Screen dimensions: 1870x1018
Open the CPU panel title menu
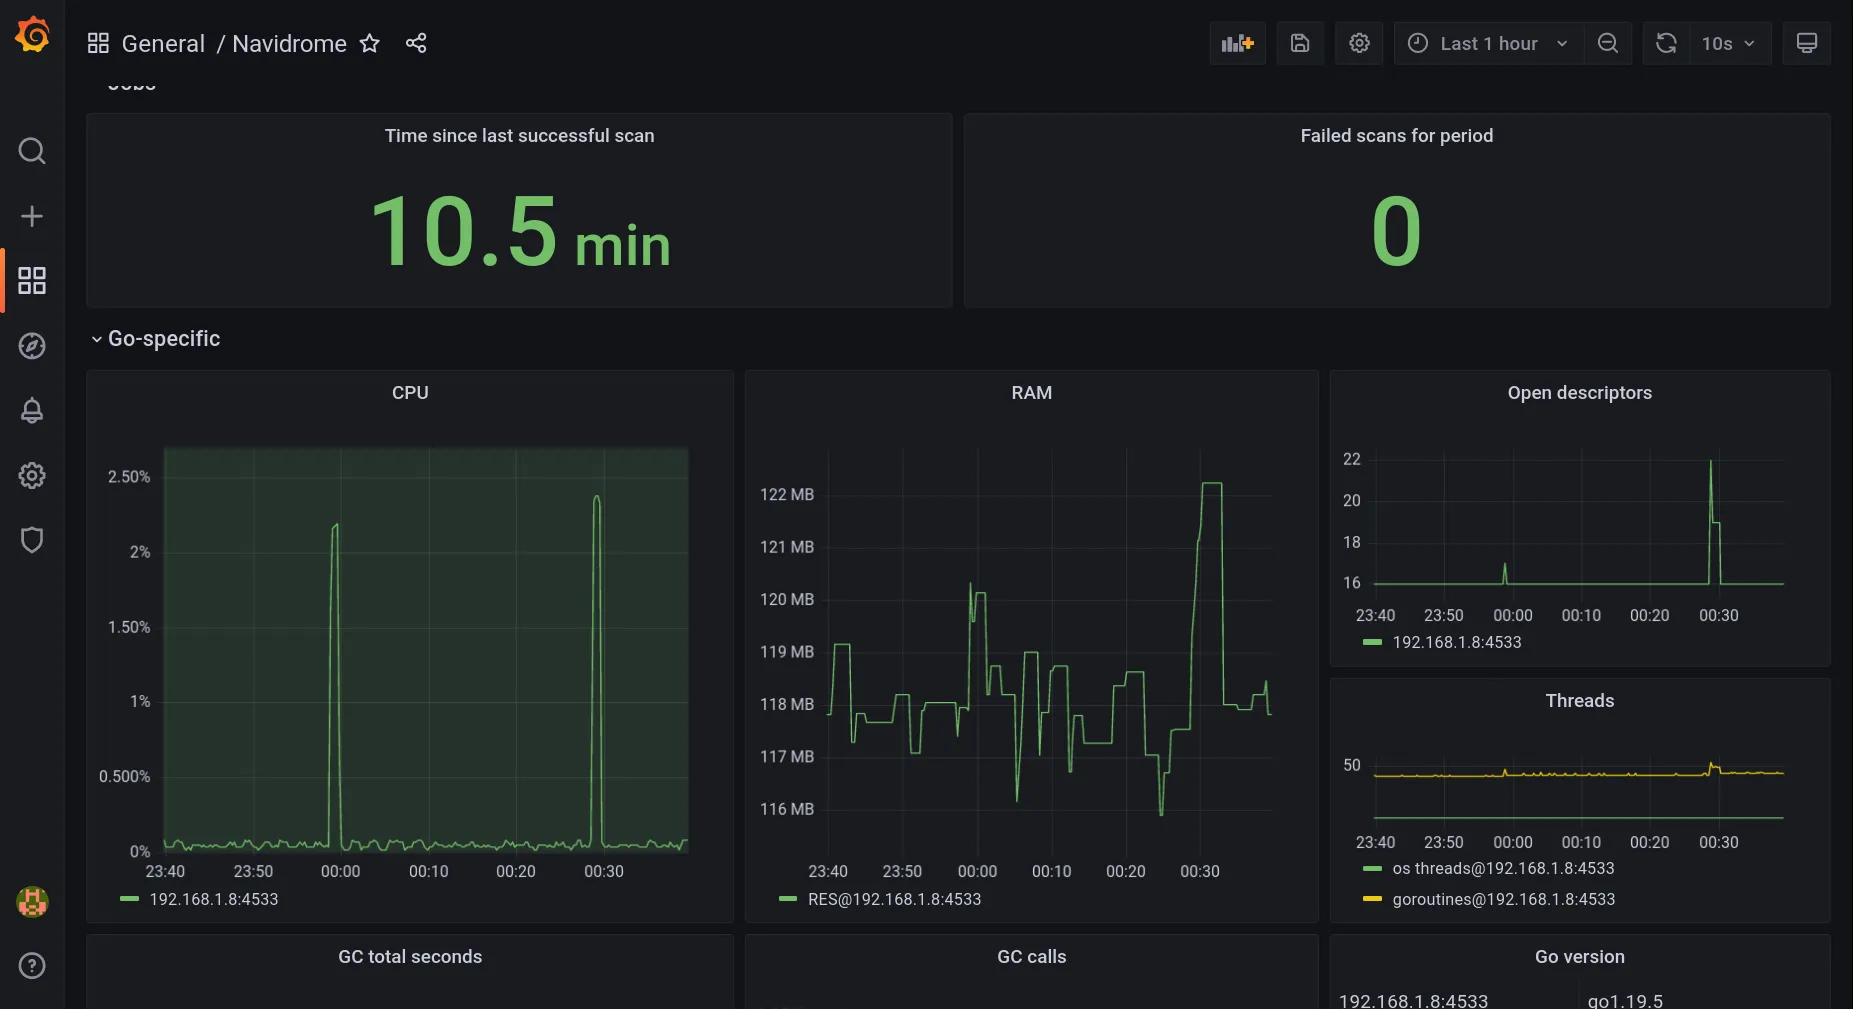(x=410, y=393)
